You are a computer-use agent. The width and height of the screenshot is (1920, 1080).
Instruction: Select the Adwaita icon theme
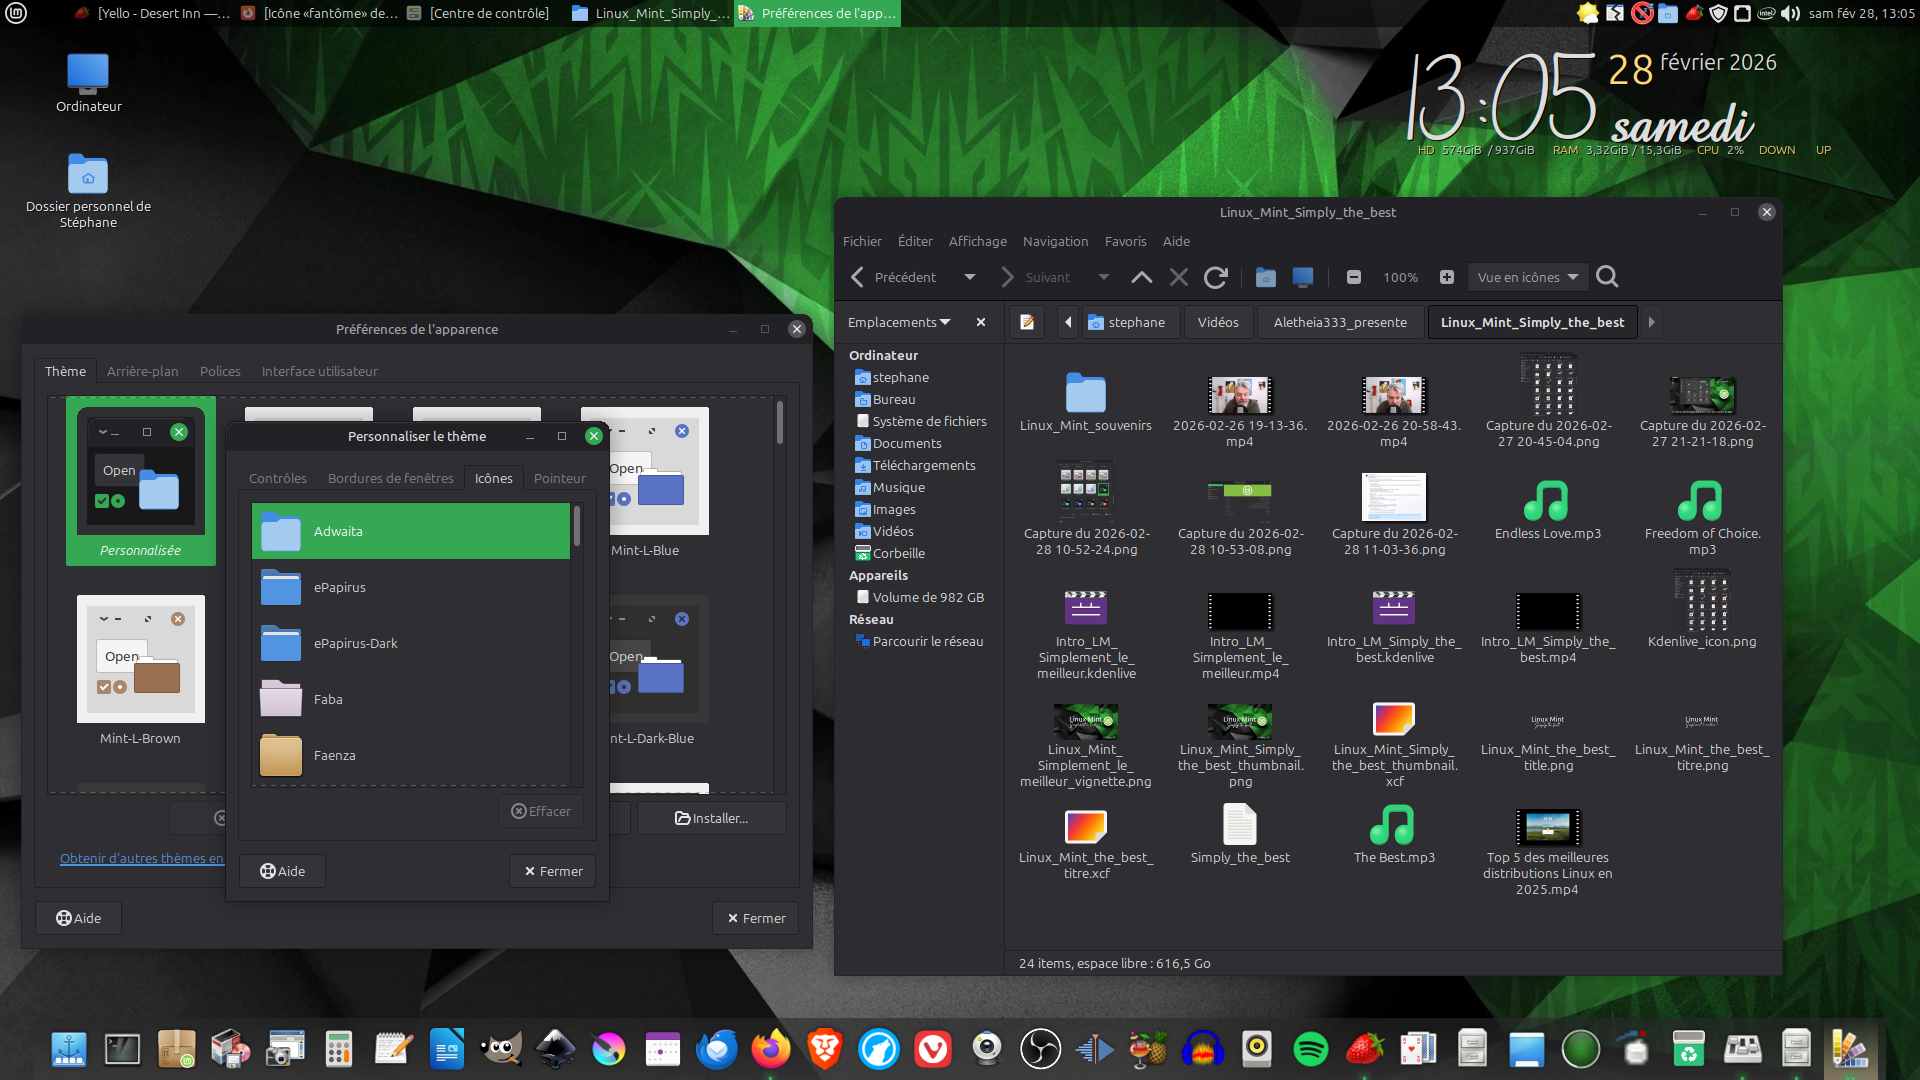[x=411, y=531]
